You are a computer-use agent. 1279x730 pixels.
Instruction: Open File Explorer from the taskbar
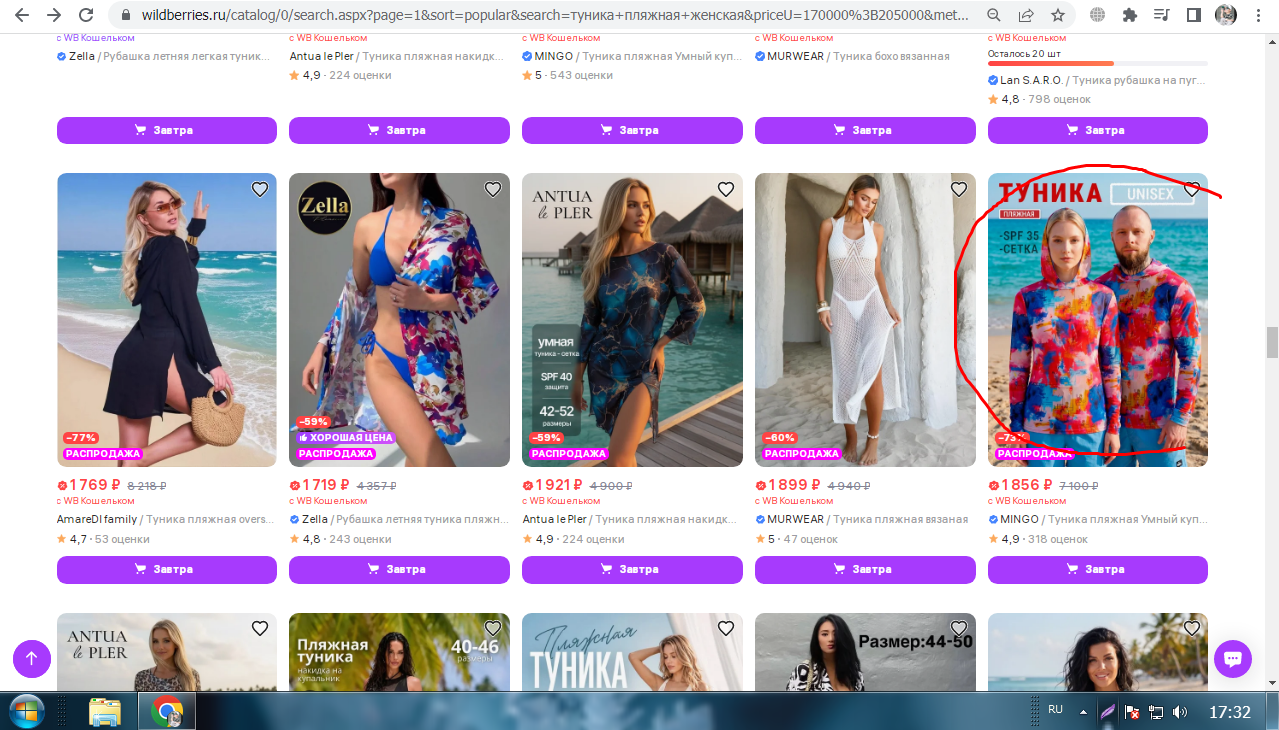pyautogui.click(x=105, y=712)
